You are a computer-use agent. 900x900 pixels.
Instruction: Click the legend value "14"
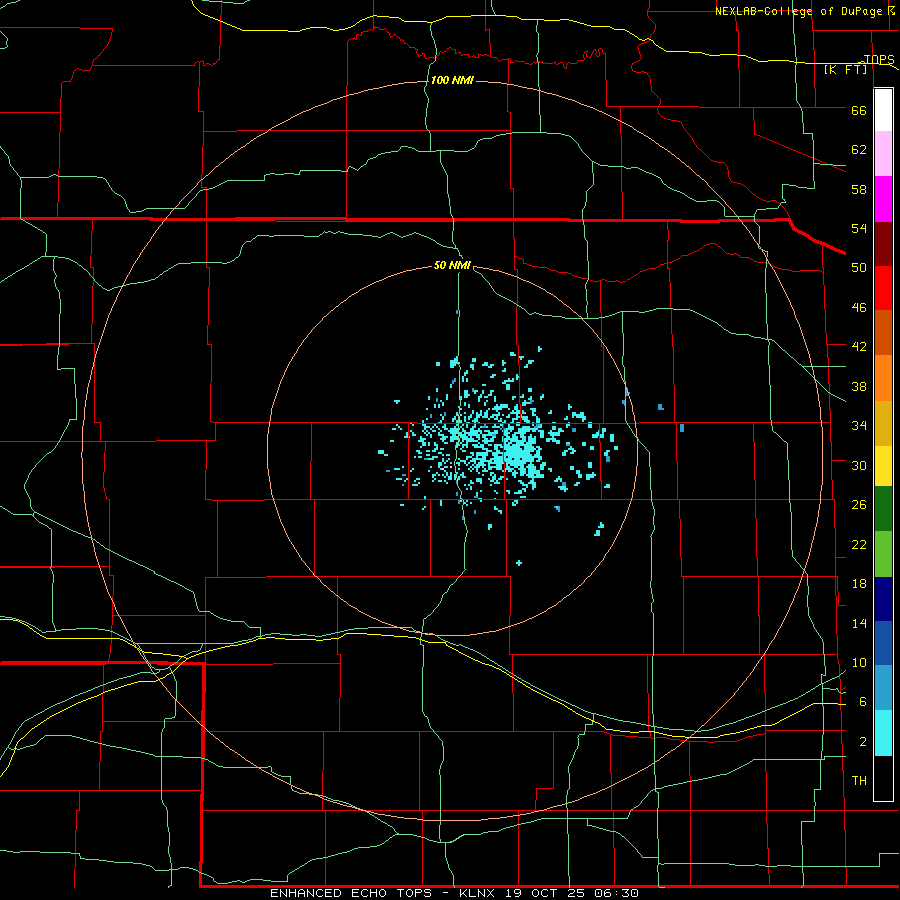point(859,623)
